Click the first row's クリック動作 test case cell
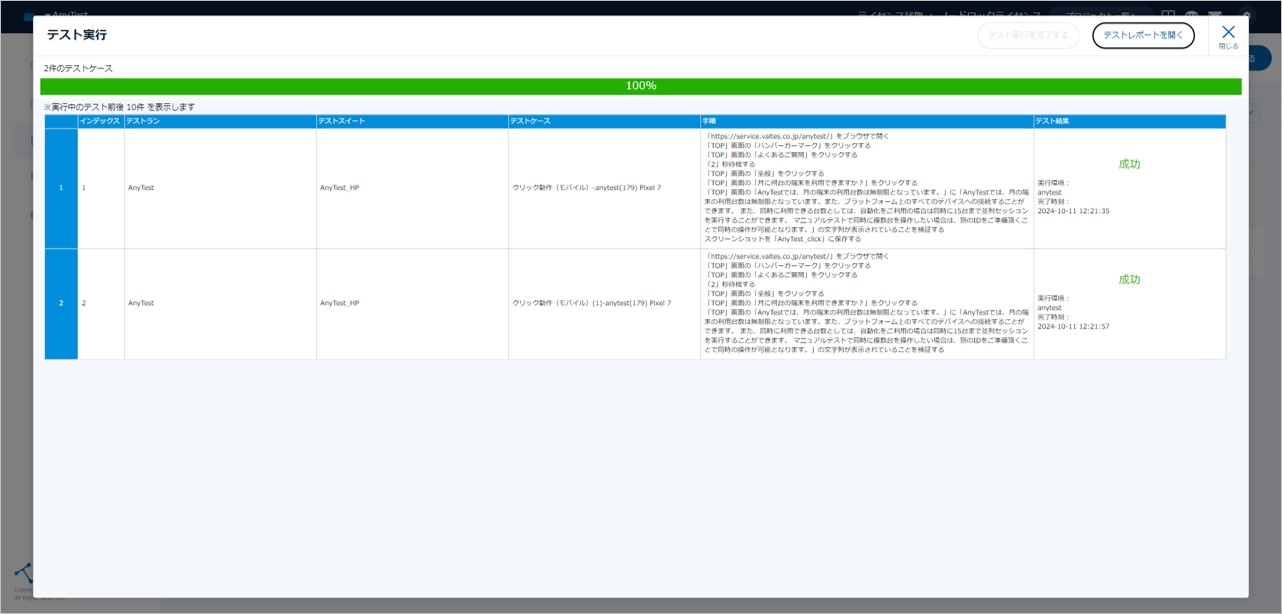Image resolution: width=1282 pixels, height=614 pixels. click(x=586, y=188)
